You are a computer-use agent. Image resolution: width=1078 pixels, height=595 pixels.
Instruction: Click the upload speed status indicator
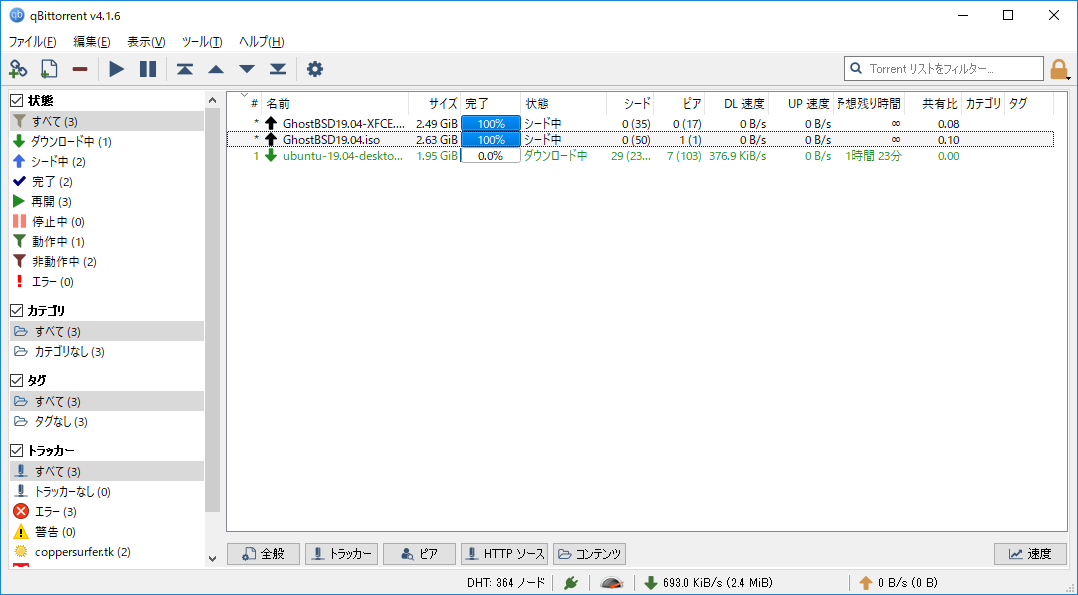point(898,583)
